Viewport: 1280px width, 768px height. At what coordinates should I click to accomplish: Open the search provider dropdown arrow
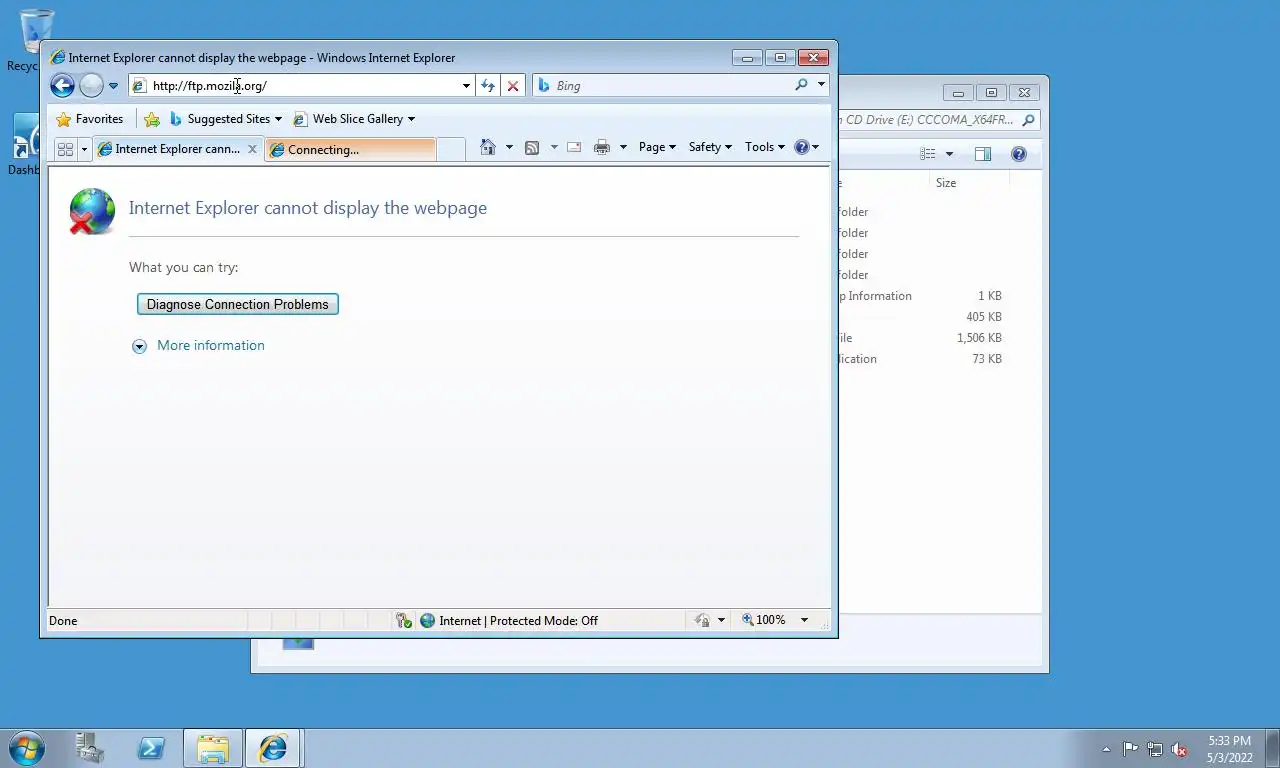click(821, 85)
